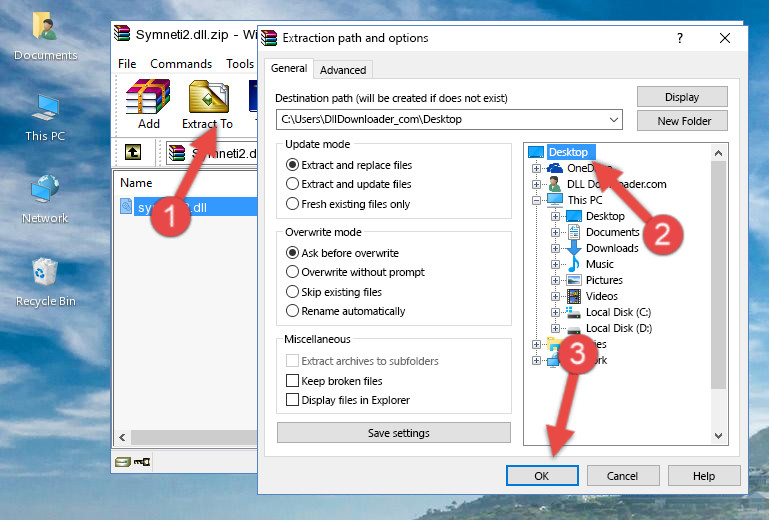This screenshot has height=520, width=769.
Task: Enable Keep broken files checkbox
Action: pyautogui.click(x=292, y=381)
